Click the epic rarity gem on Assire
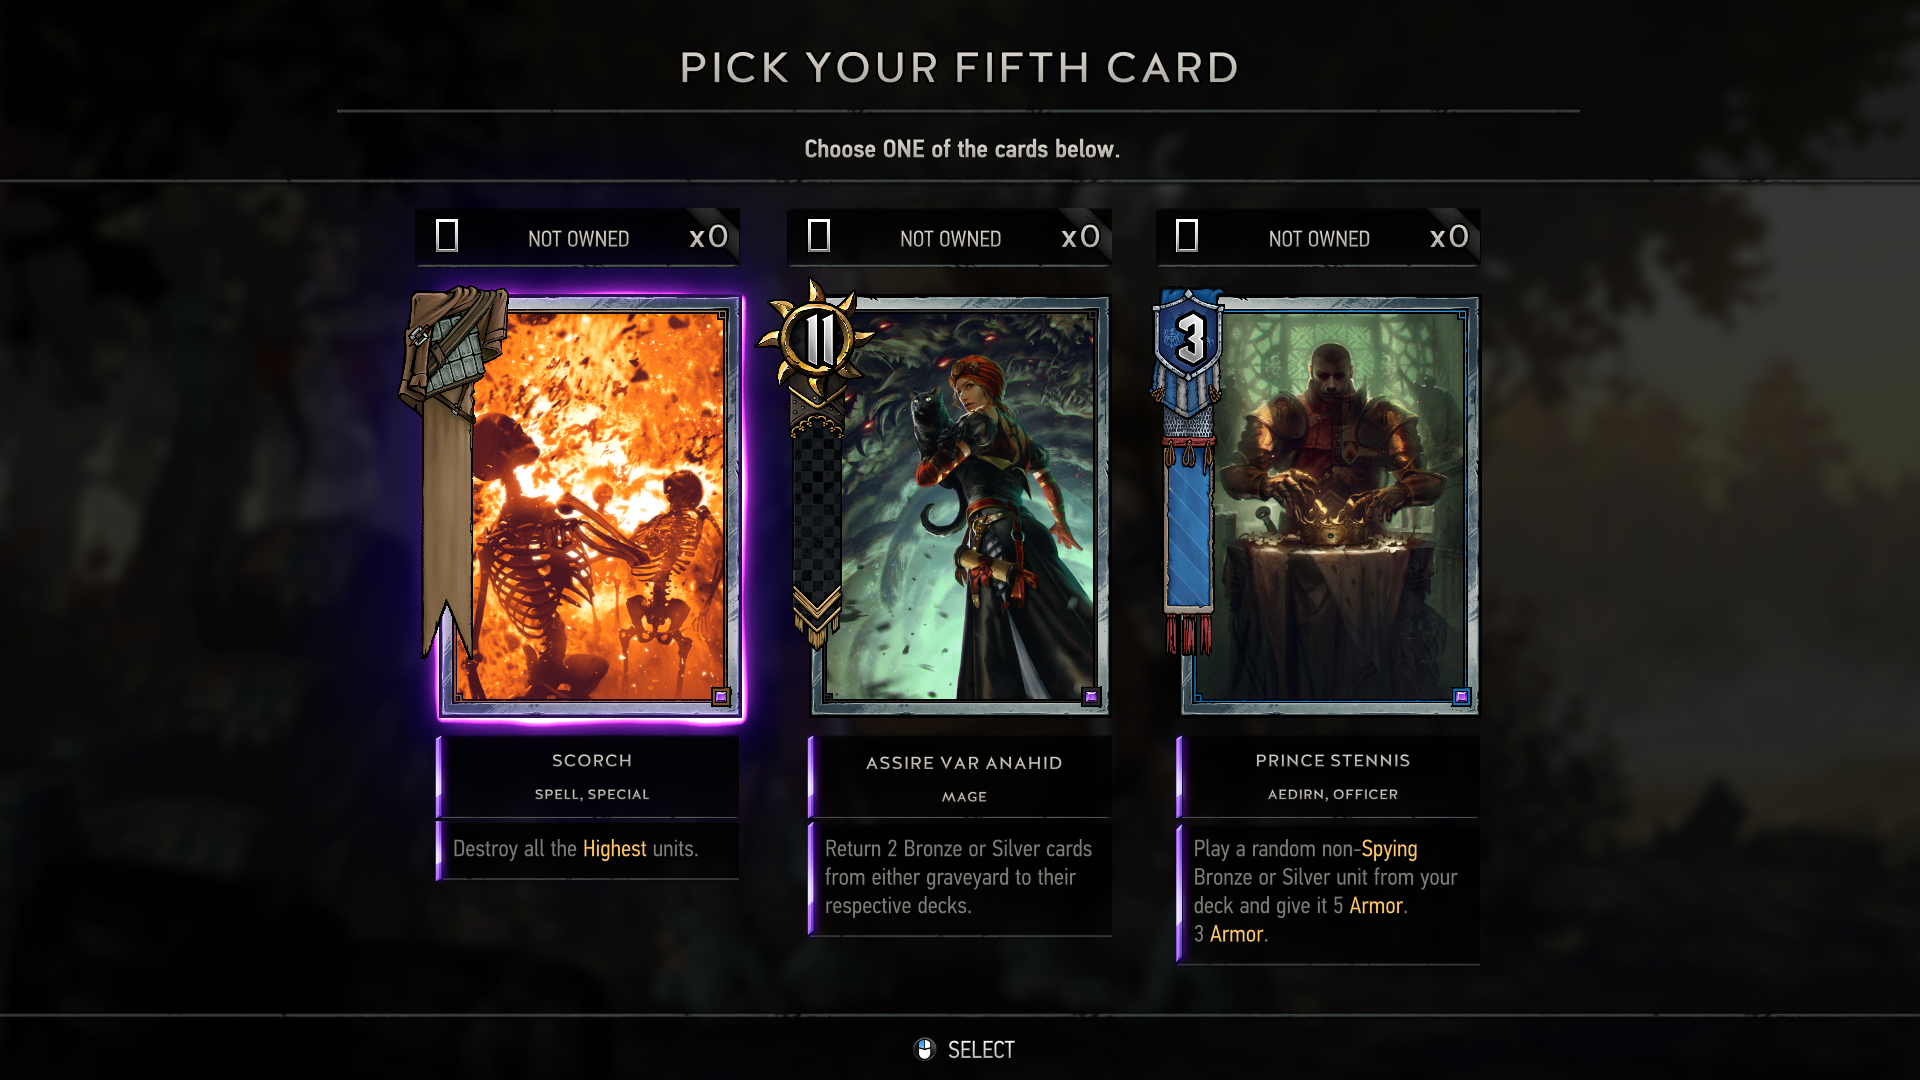Image resolution: width=1920 pixels, height=1080 pixels. 1091,696
